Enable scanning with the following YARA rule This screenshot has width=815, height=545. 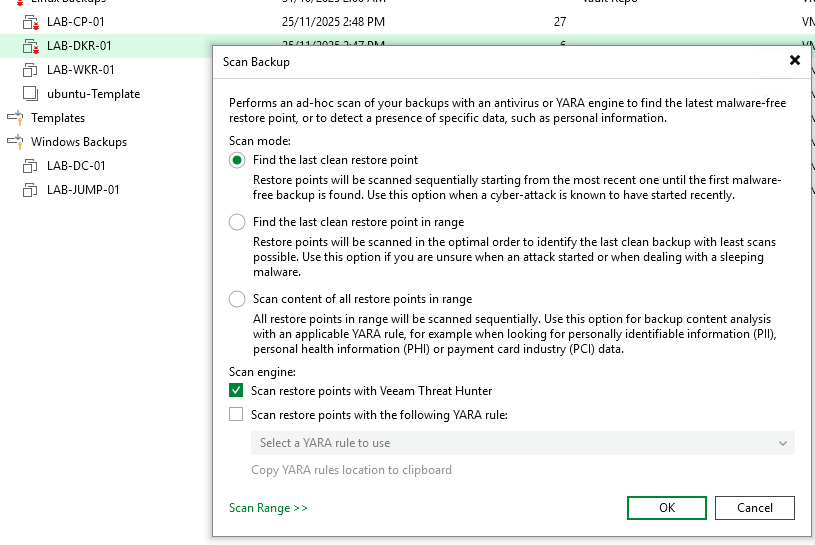point(236,415)
